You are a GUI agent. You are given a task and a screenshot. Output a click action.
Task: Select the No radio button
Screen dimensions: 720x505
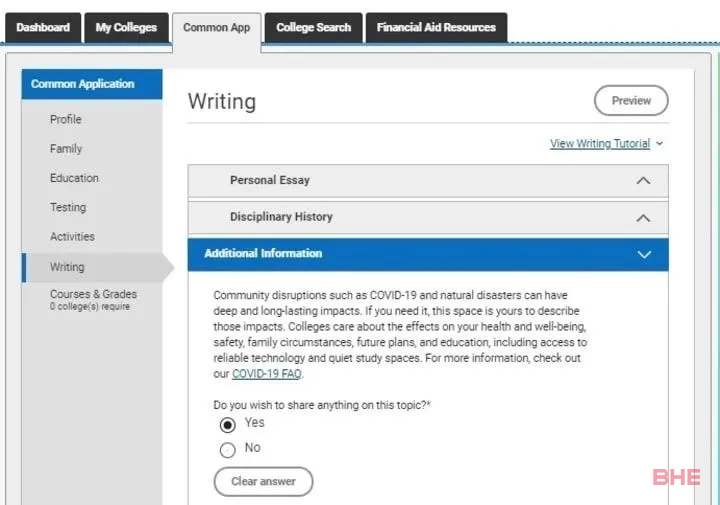tap(227, 450)
